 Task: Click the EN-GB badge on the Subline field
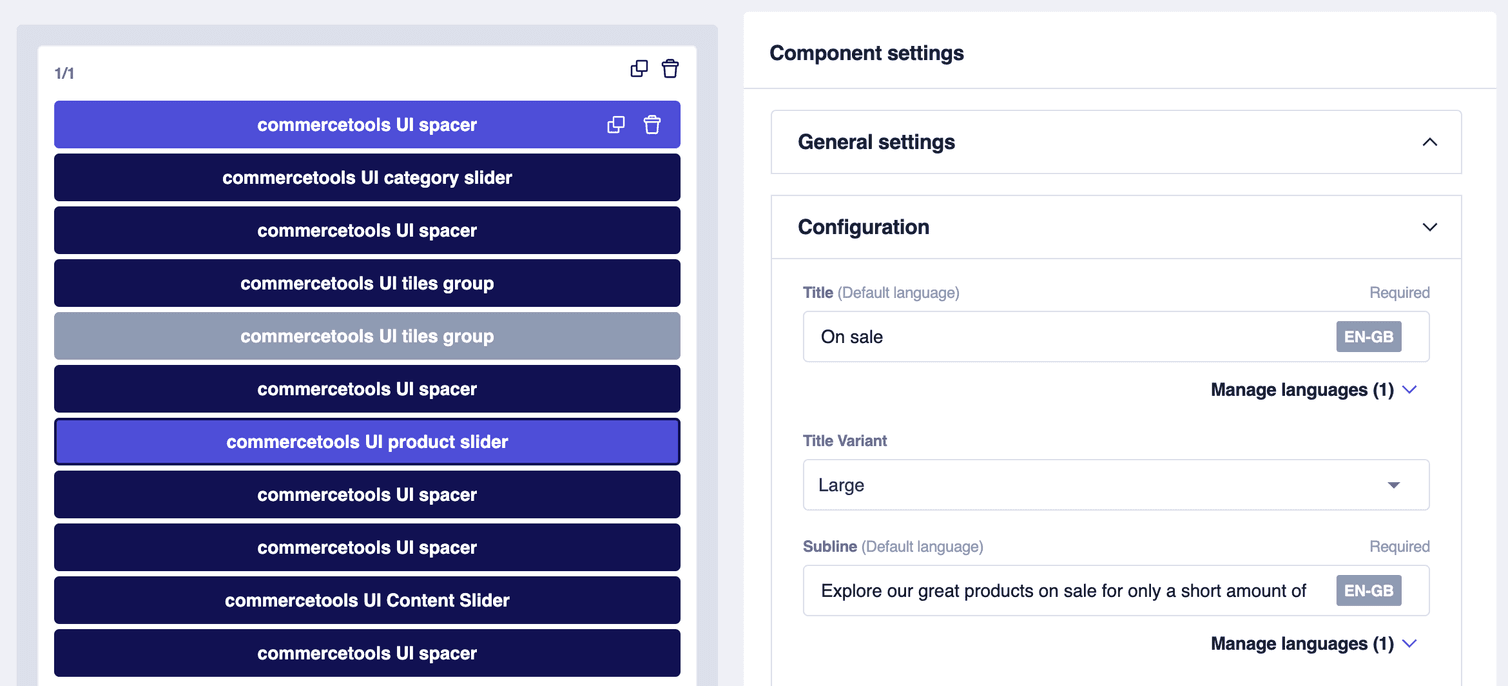(1368, 590)
